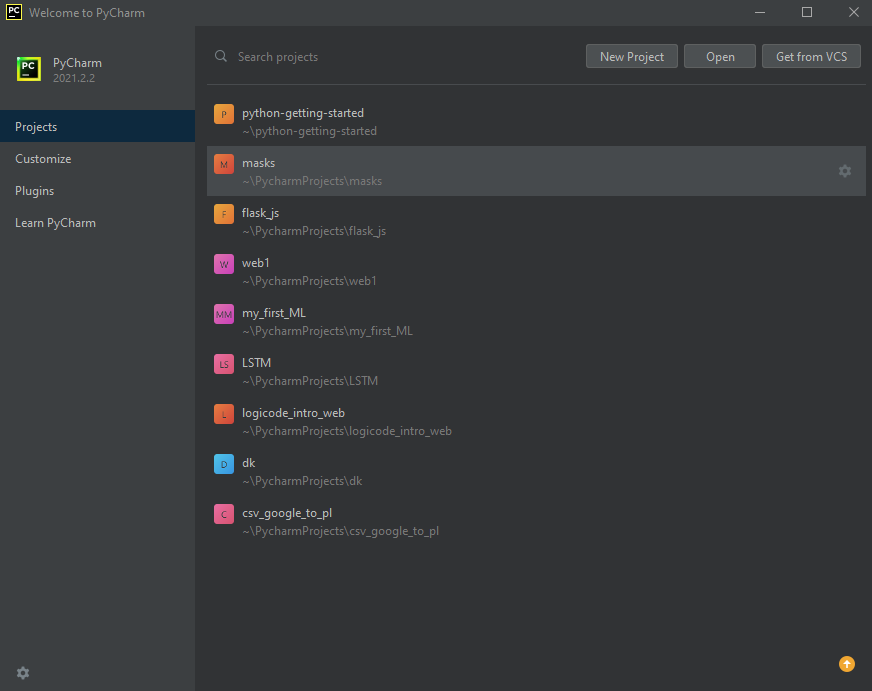Open the flask_js project name

pos(260,213)
